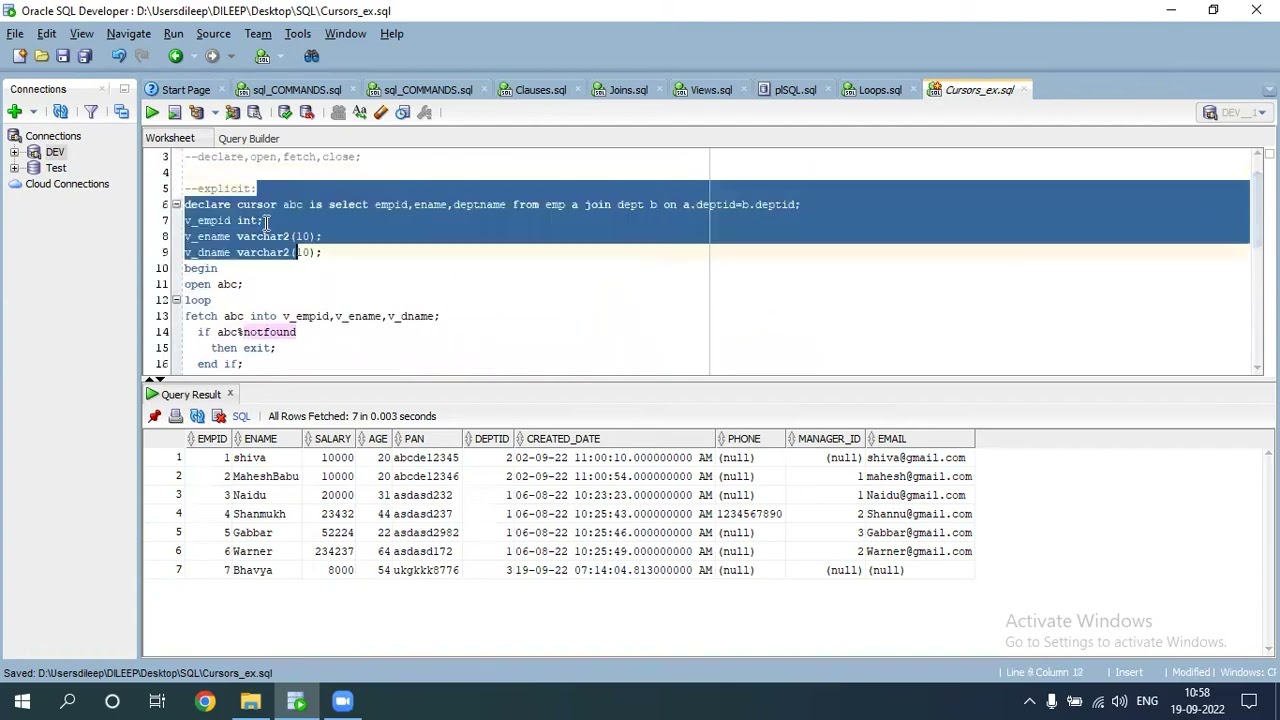Screen dimensions: 1280x720
Task: Rollback changes with the rollback icon
Action: tap(307, 113)
